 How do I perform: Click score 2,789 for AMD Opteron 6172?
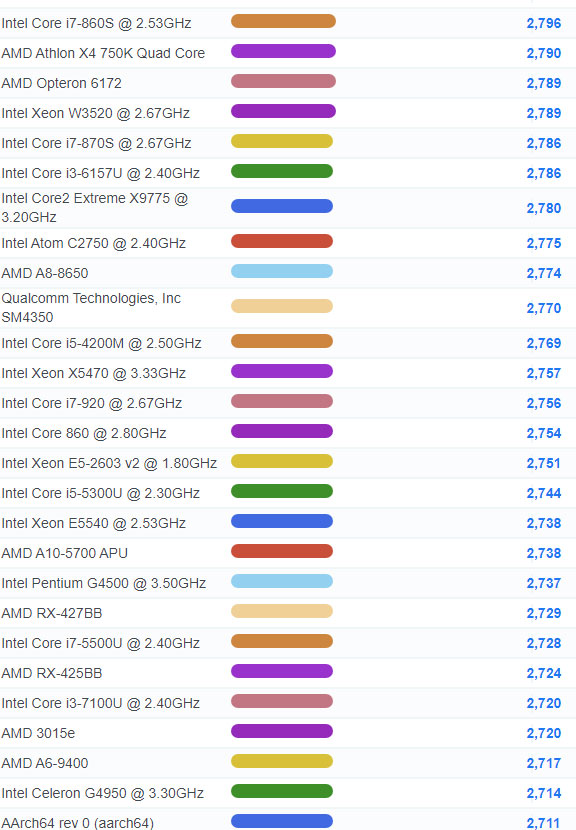pyautogui.click(x=544, y=83)
